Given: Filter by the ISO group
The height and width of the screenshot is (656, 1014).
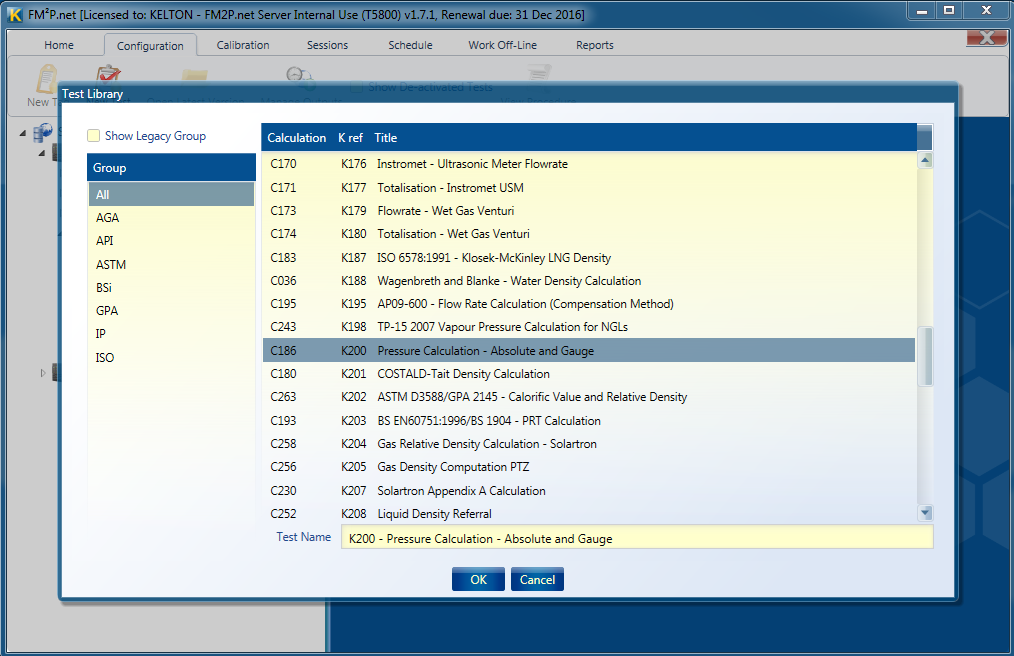Looking at the screenshot, I should pos(171,357).
